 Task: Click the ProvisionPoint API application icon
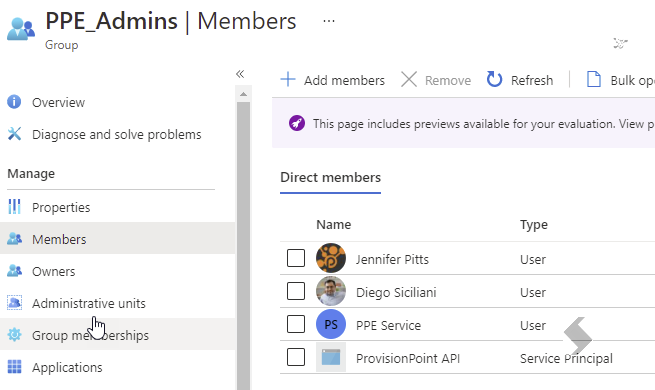(331, 357)
